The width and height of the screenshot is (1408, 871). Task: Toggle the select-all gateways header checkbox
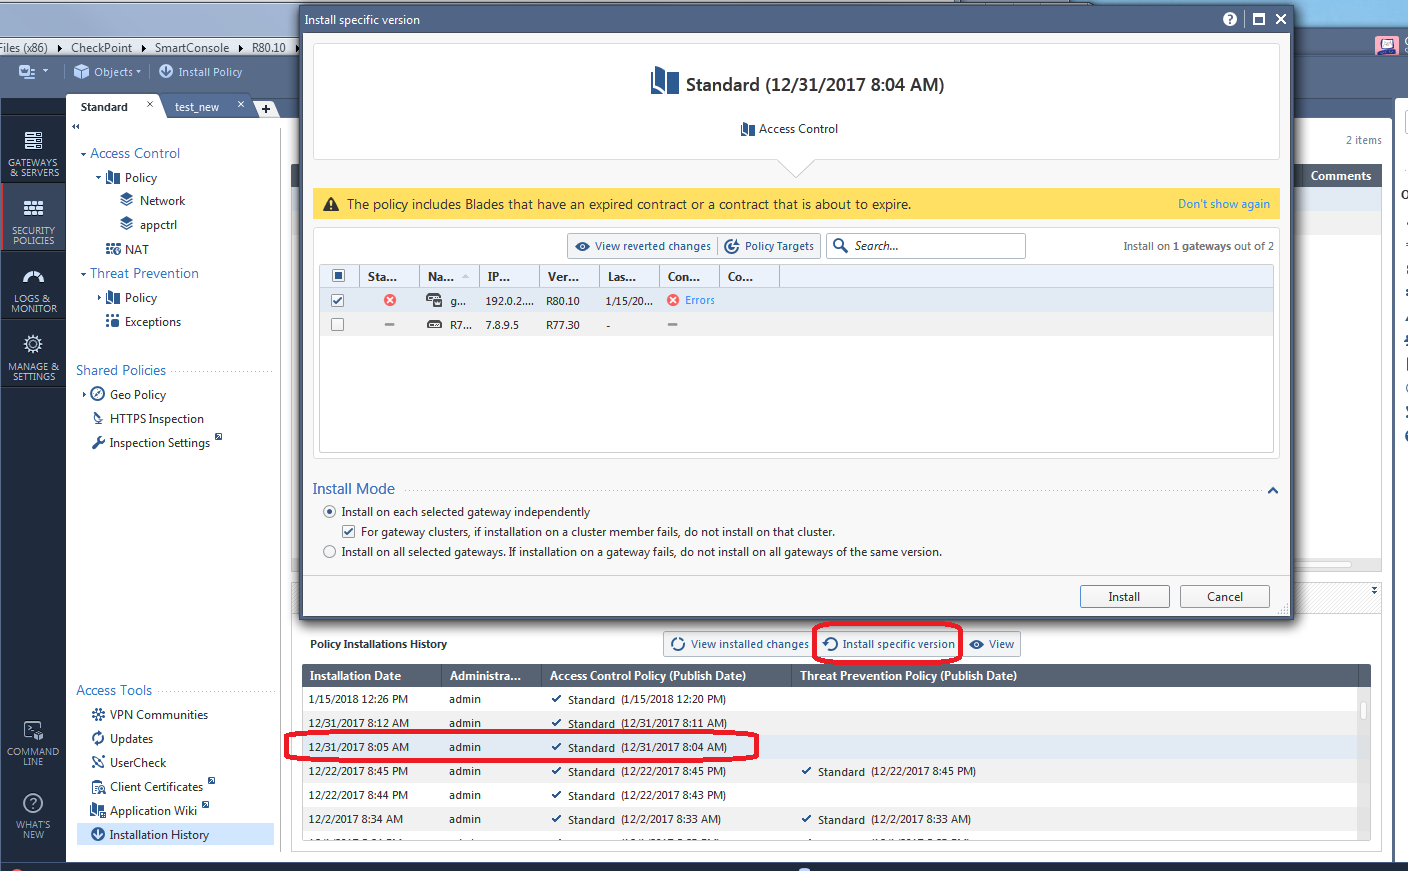tap(338, 276)
